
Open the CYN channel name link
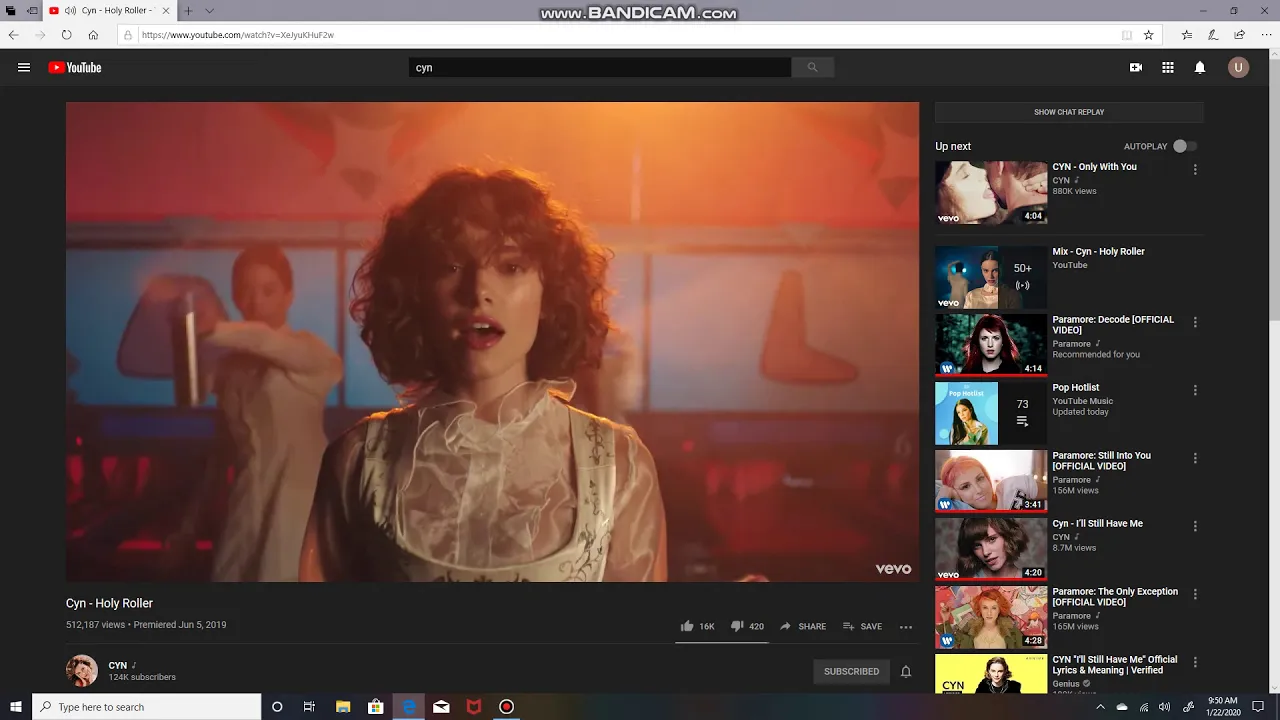tap(118, 665)
